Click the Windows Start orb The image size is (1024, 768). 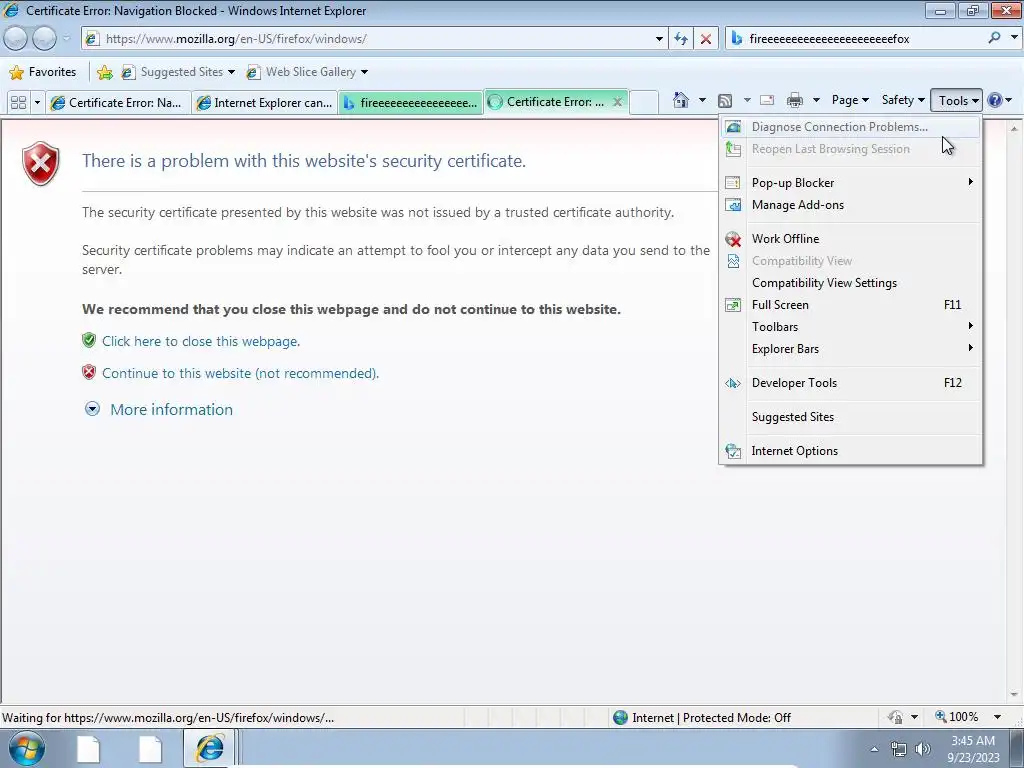pos(26,748)
